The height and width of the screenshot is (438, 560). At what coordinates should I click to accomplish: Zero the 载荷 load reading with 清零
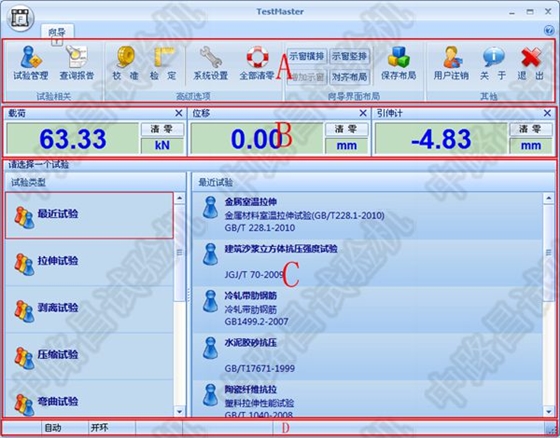162,129
